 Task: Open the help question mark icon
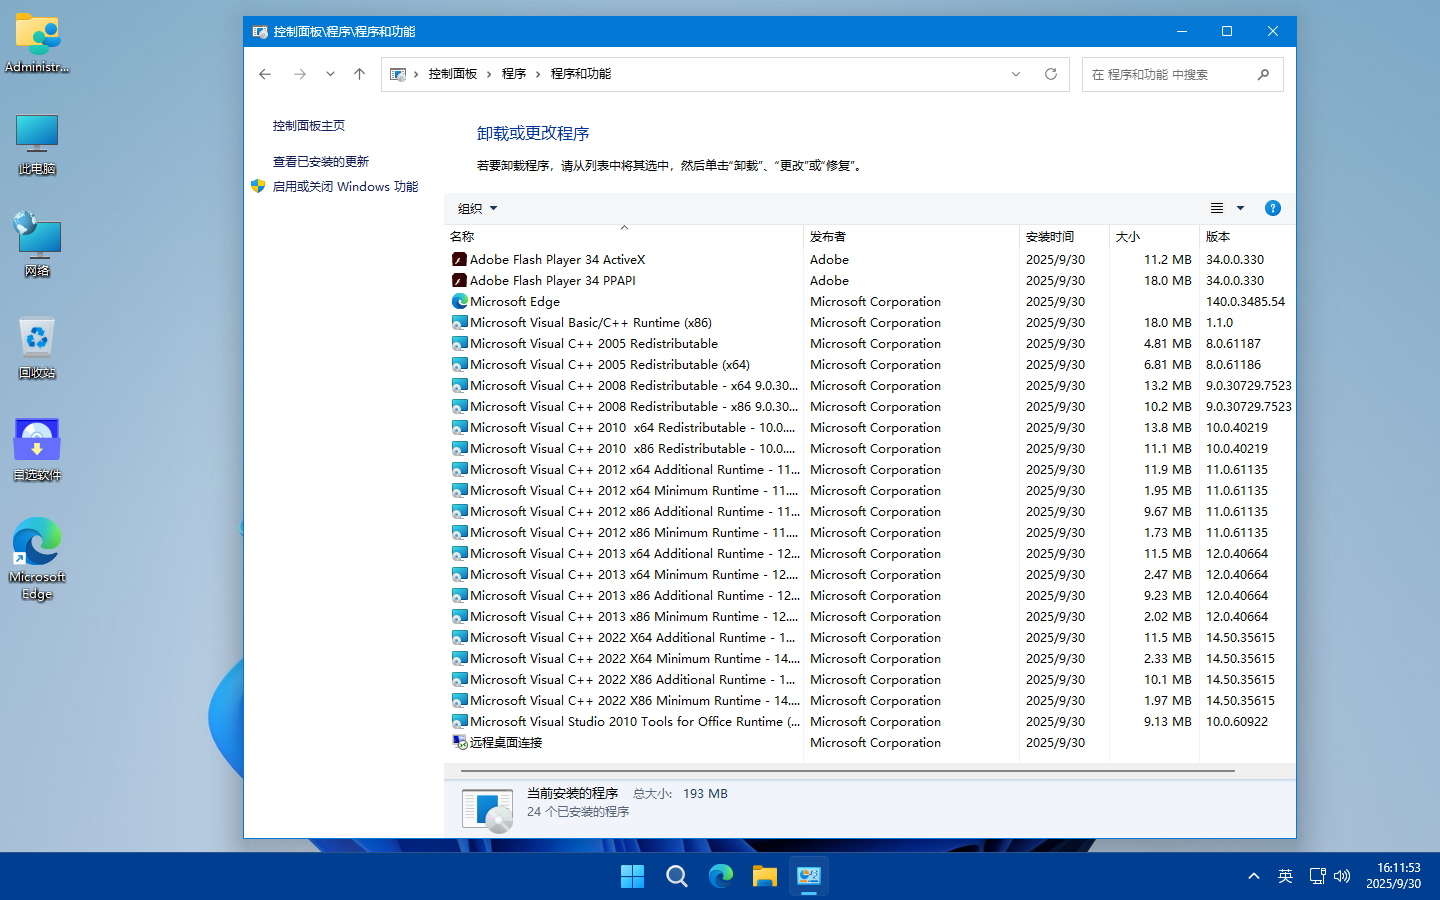(1272, 208)
